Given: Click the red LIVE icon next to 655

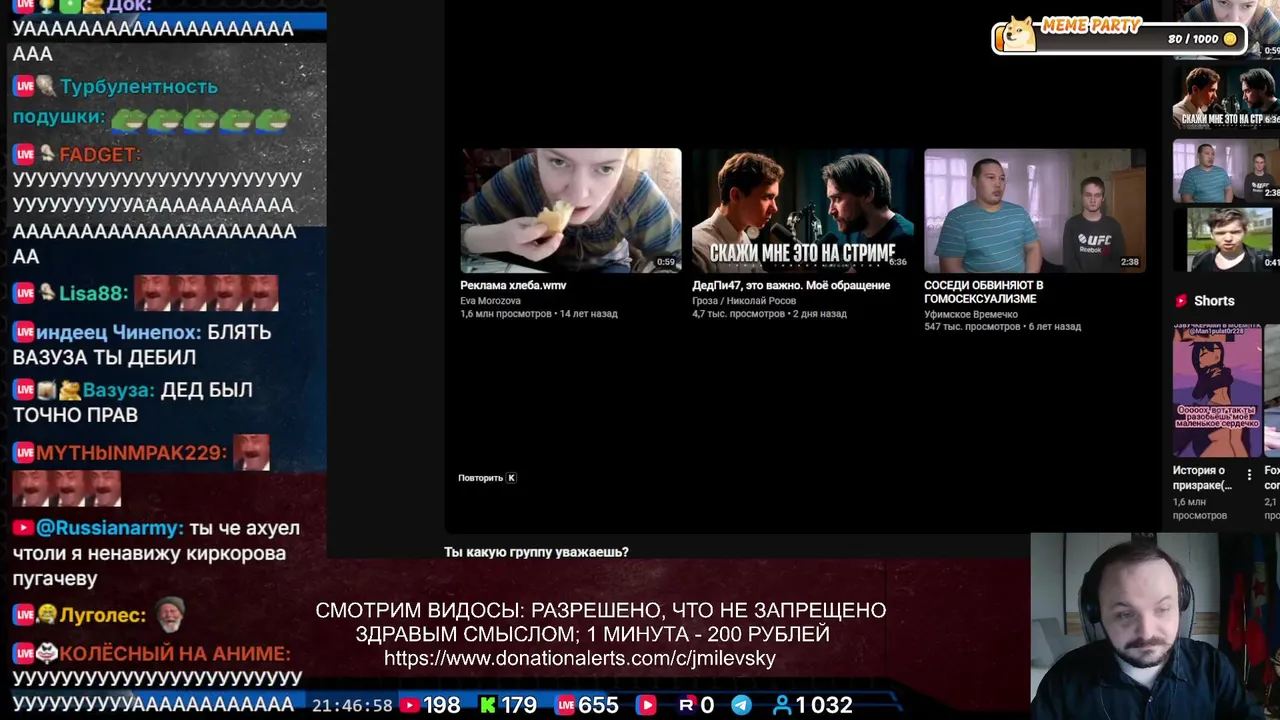Looking at the screenshot, I should (565, 706).
